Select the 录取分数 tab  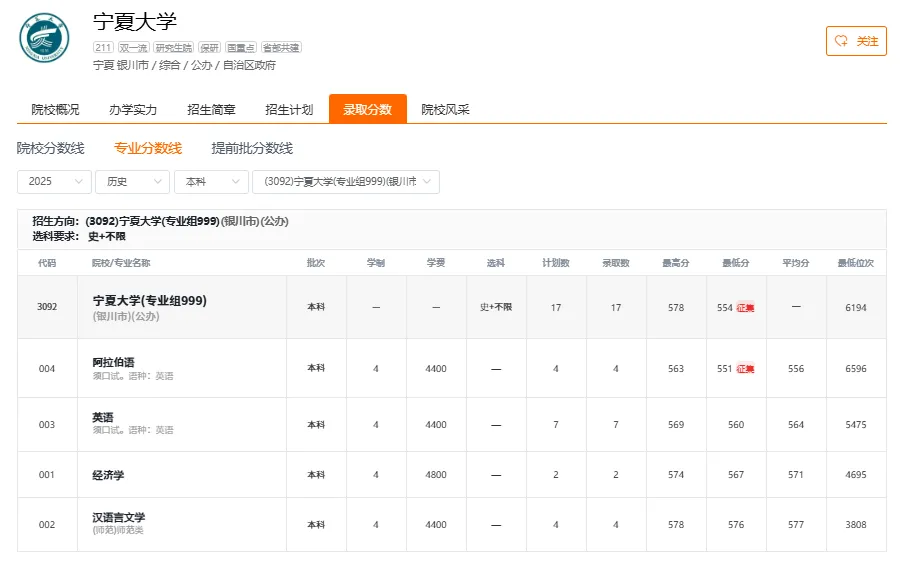click(x=368, y=109)
